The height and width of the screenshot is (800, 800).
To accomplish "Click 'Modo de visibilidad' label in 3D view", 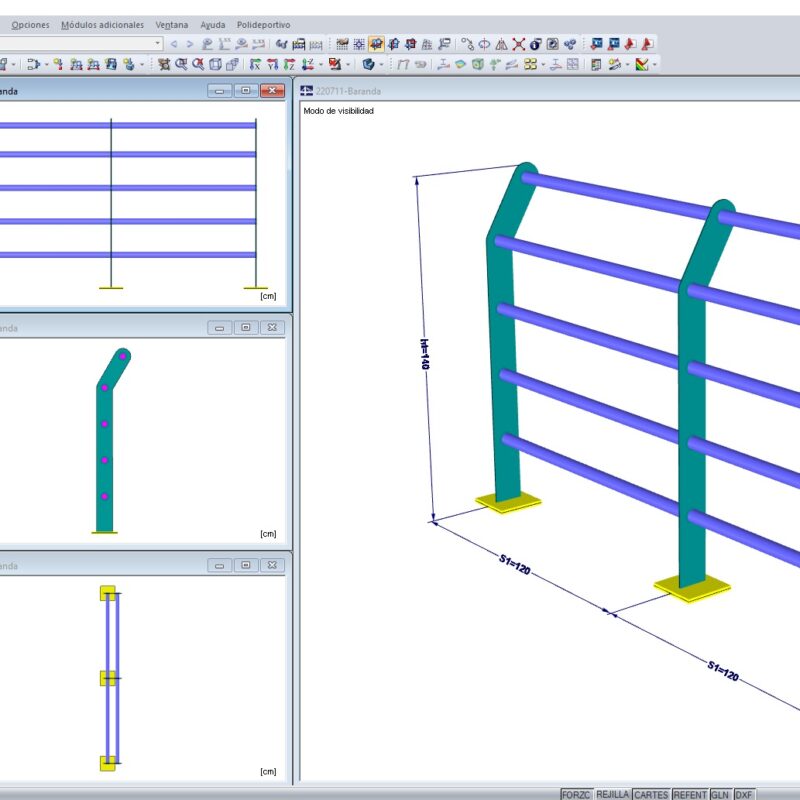I will (338, 111).
